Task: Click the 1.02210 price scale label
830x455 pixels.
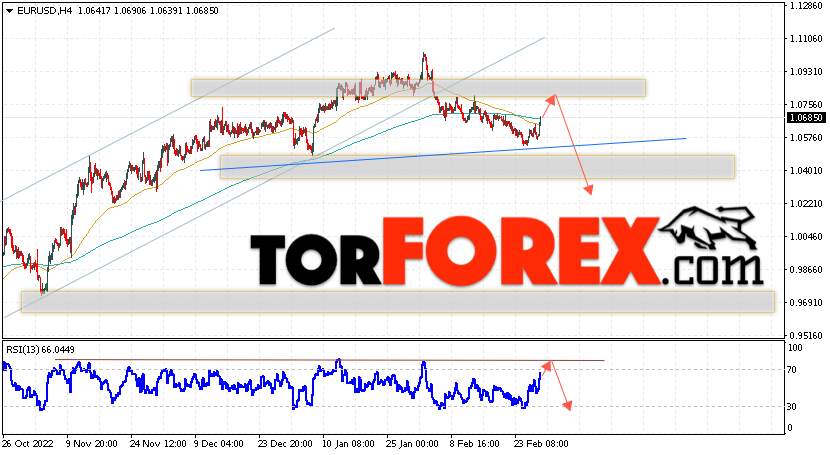Action: pyautogui.click(x=807, y=204)
